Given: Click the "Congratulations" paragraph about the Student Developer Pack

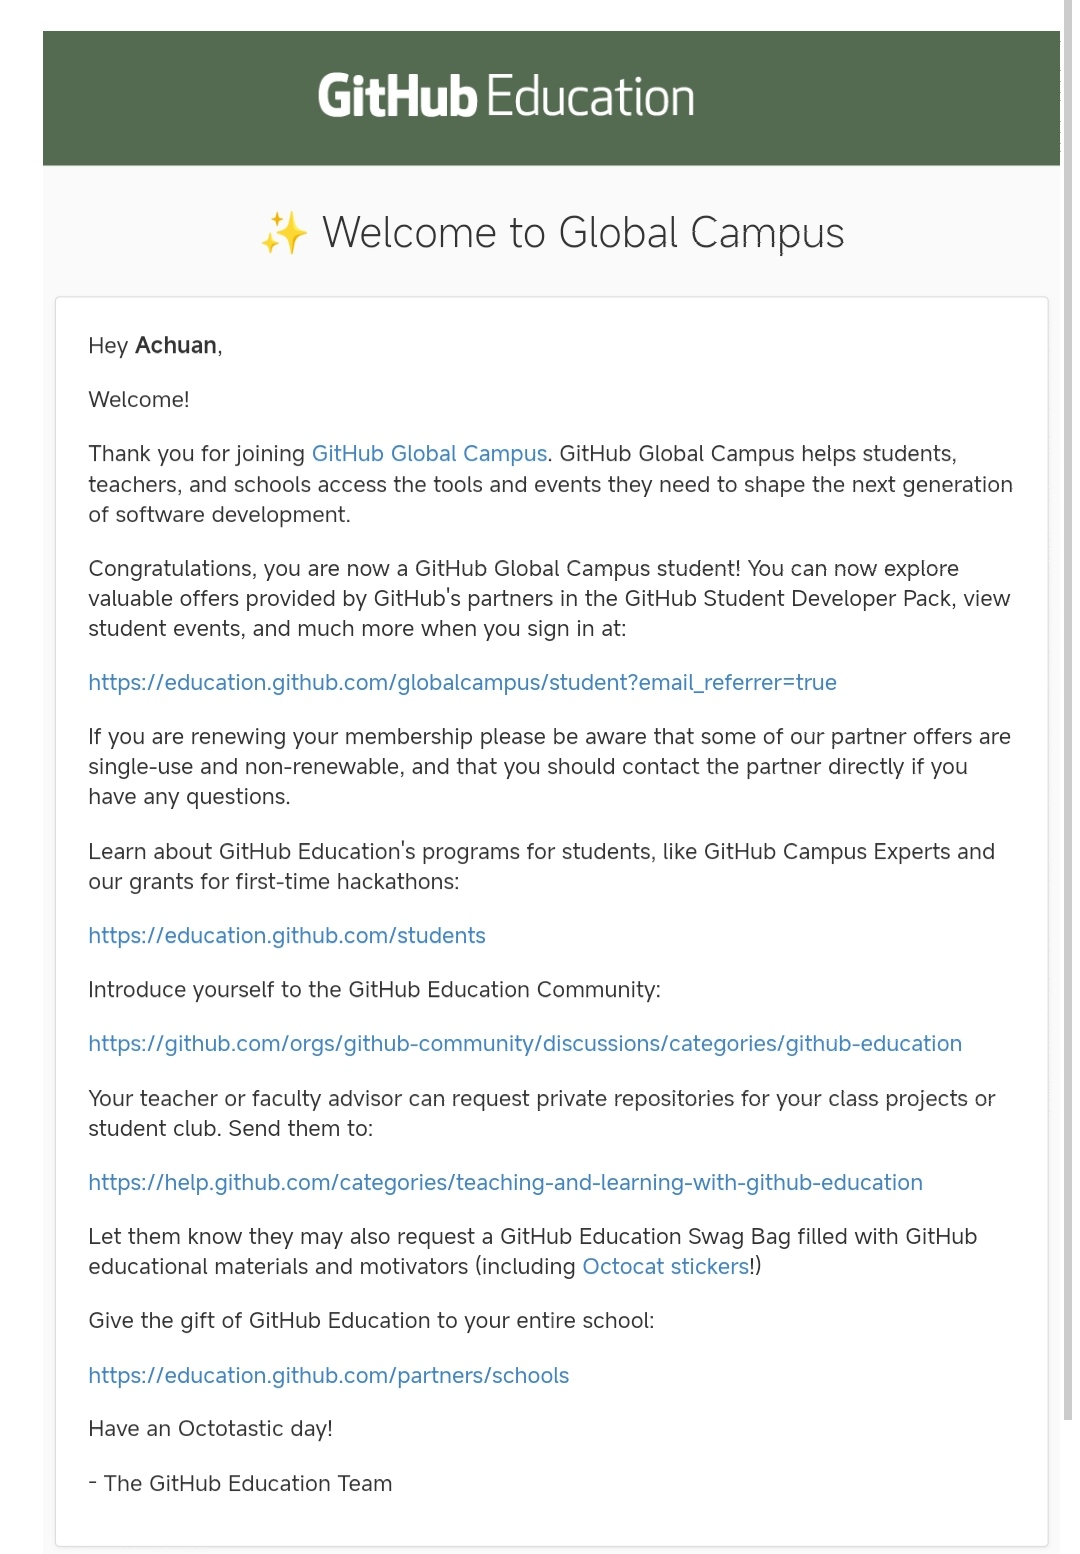Looking at the screenshot, I should tap(549, 599).
